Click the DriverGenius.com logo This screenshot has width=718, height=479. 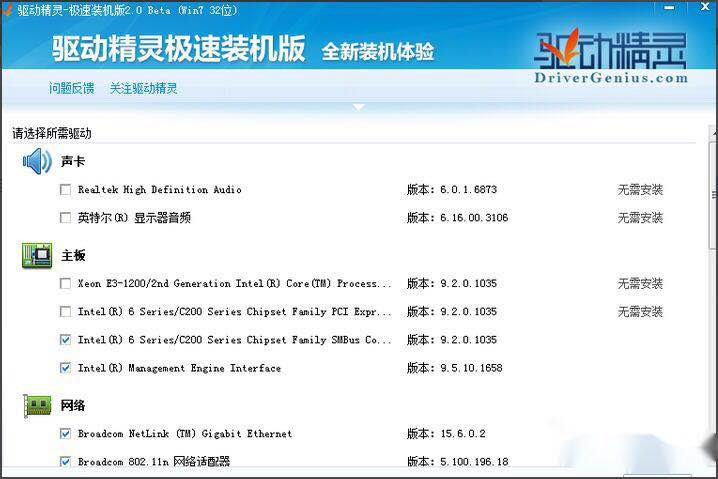pos(611,55)
